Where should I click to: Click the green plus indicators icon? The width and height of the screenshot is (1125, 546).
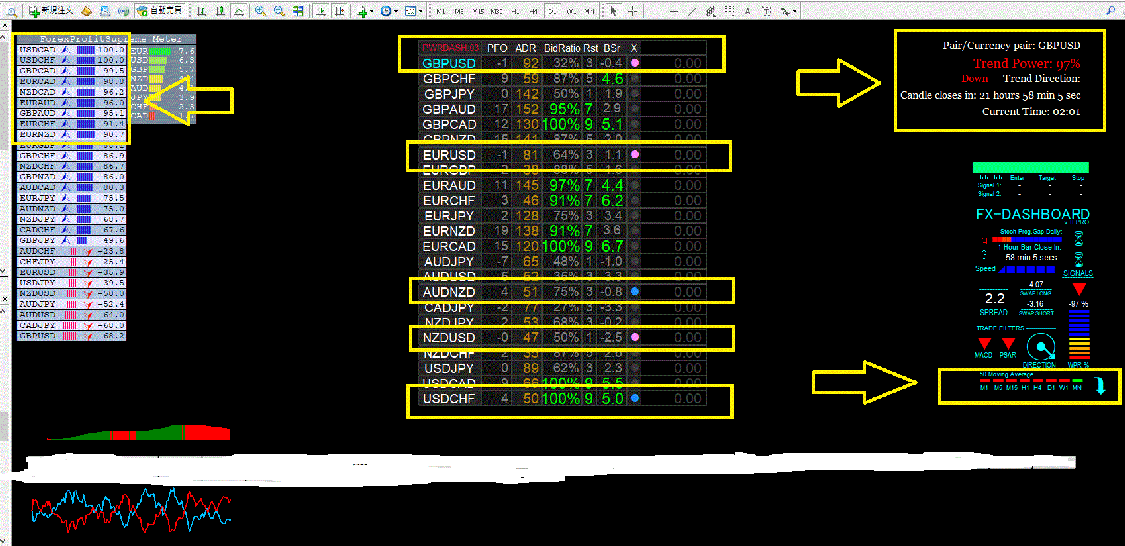pos(362,12)
